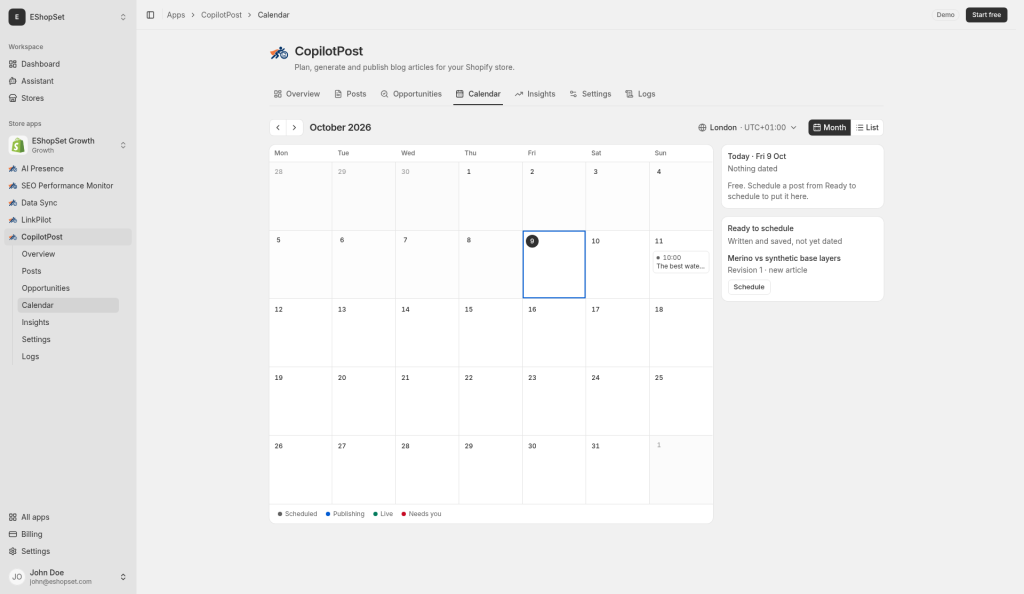The image size is (1024, 594).
Task: Open Billing in the sidebar
Action: tap(68, 534)
